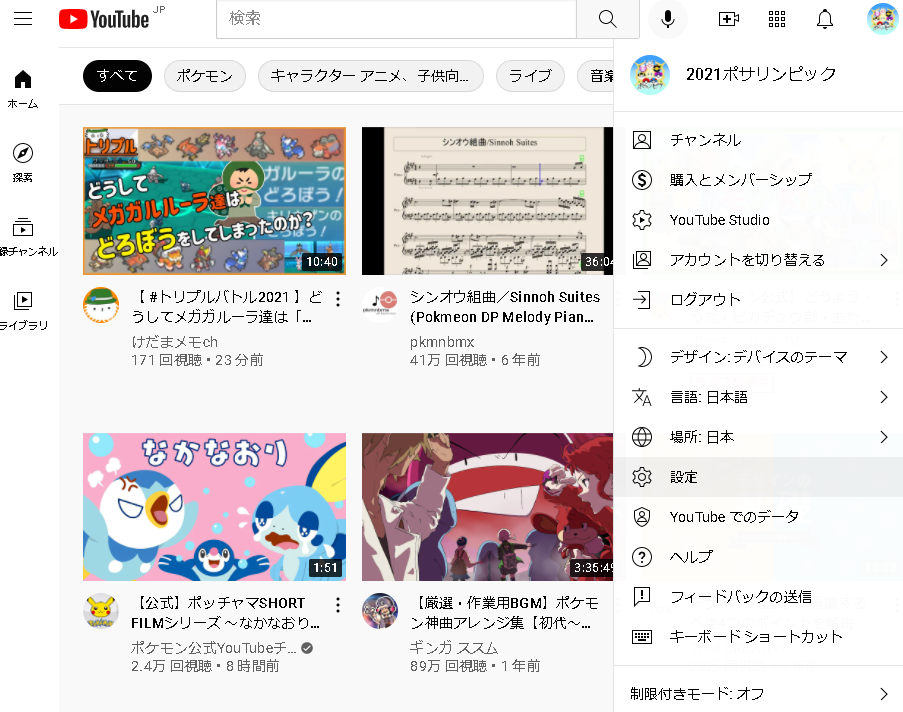Viewport: 903px width, 712px height.
Task: Click the globe icon for 場所
Action: pos(642,437)
